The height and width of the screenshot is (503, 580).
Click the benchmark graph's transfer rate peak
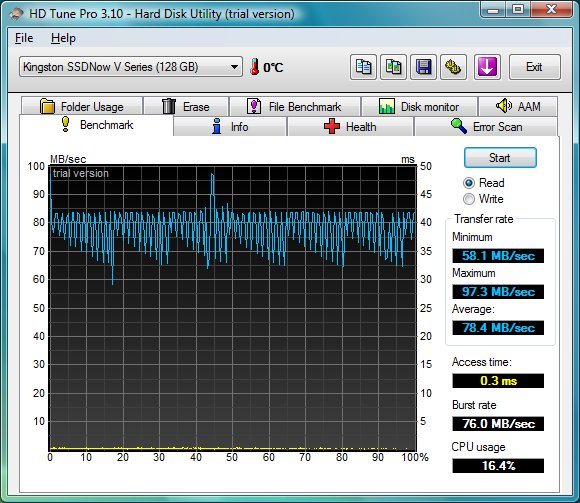click(212, 175)
